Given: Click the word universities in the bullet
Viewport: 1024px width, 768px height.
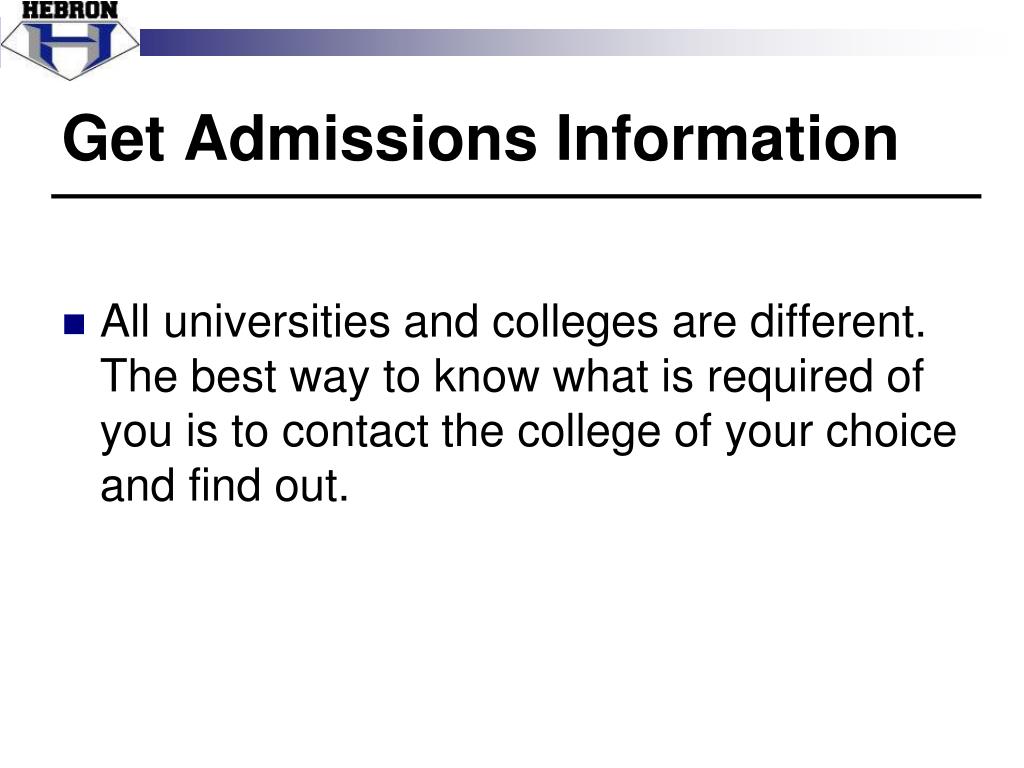Looking at the screenshot, I should coord(276,322).
